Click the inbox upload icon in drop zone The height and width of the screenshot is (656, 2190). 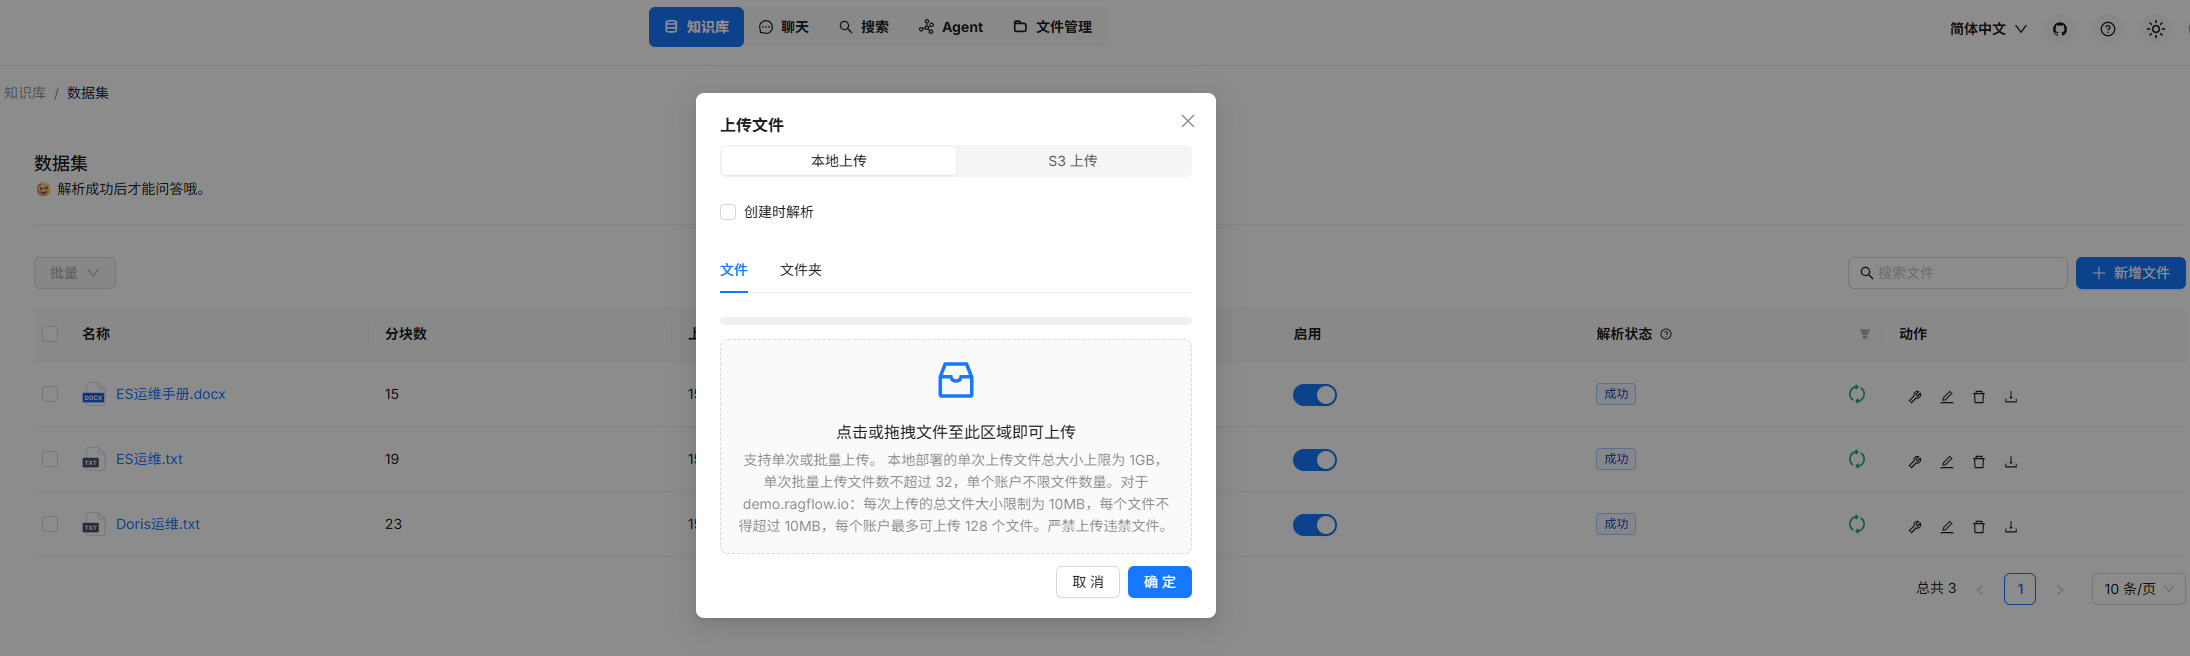[956, 380]
